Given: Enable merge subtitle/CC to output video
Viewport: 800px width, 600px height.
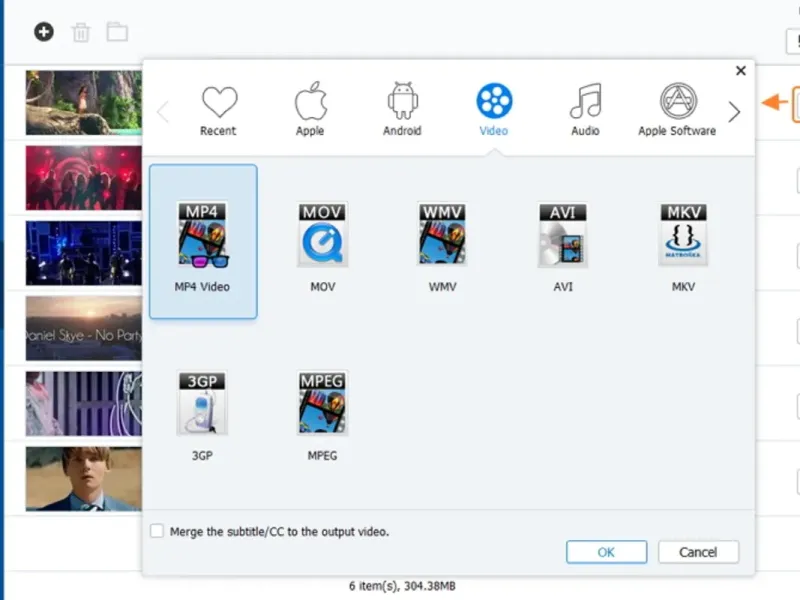Looking at the screenshot, I should click(x=157, y=531).
